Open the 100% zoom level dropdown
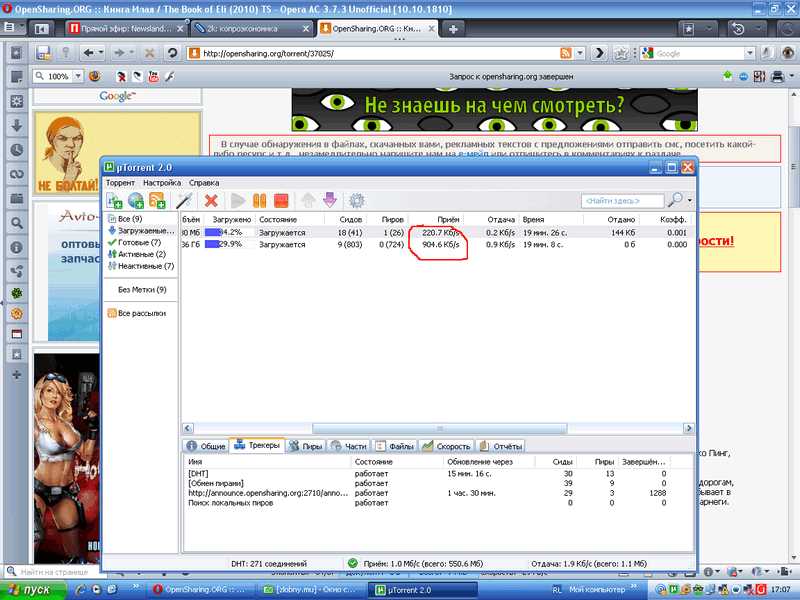The width and height of the screenshot is (800, 600). click(77, 76)
